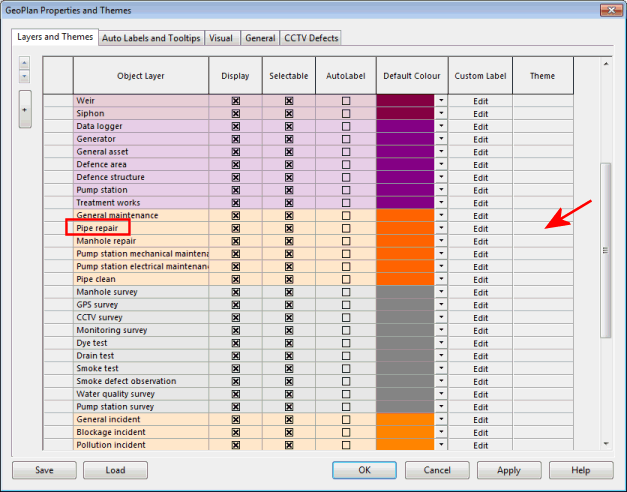
Task: Enable AutoLabel for Data logger
Action: pos(346,126)
